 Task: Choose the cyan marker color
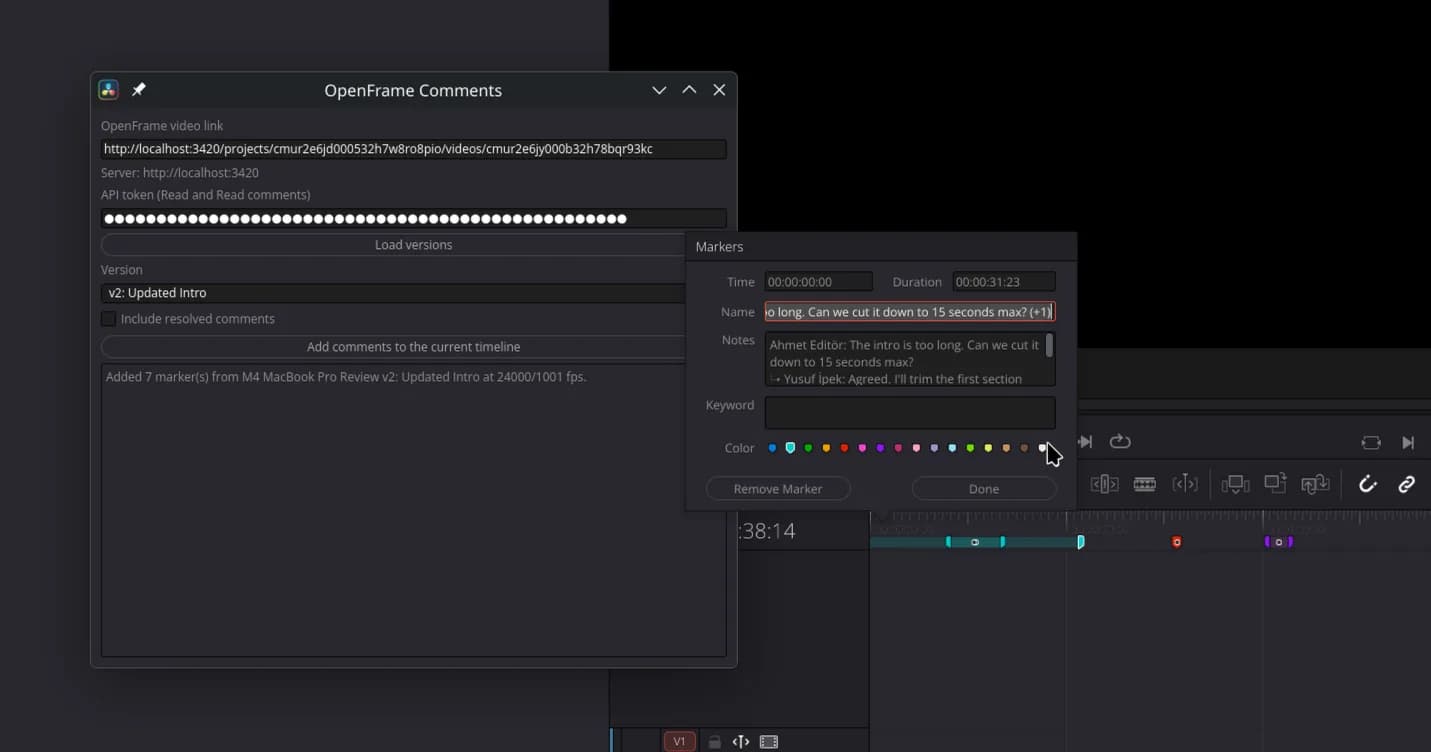790,448
